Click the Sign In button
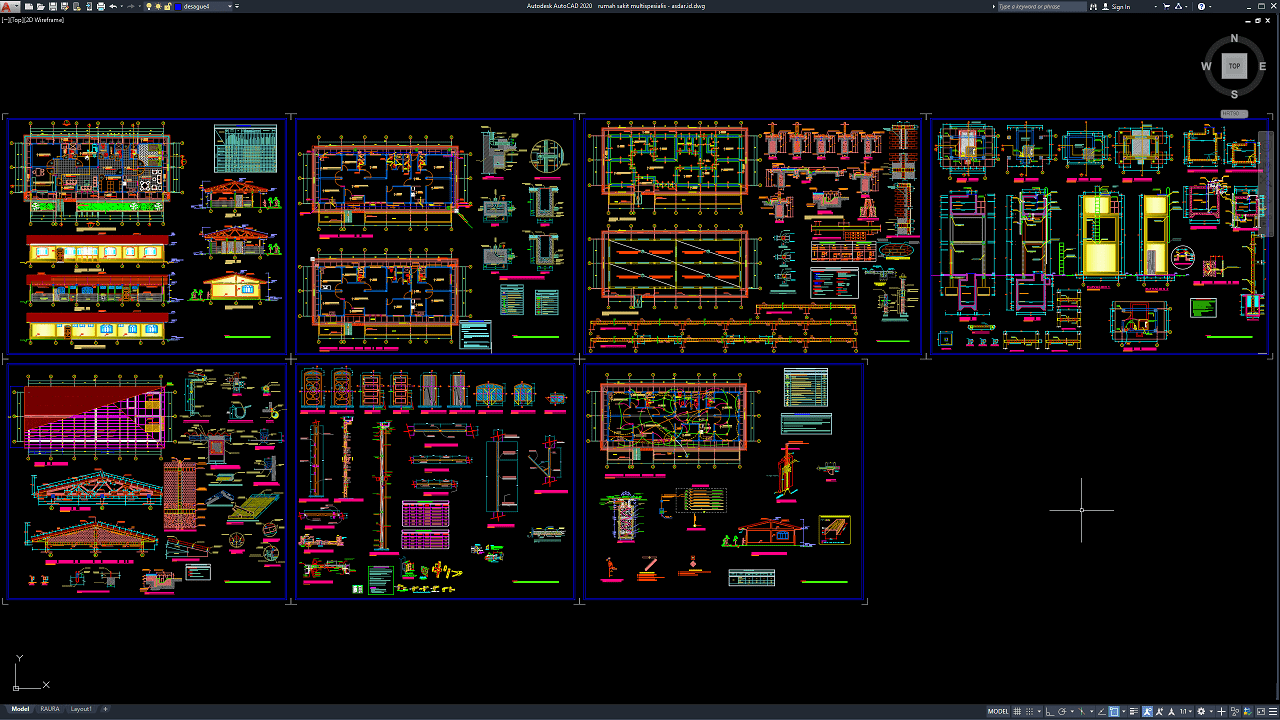 [x=1121, y=6]
